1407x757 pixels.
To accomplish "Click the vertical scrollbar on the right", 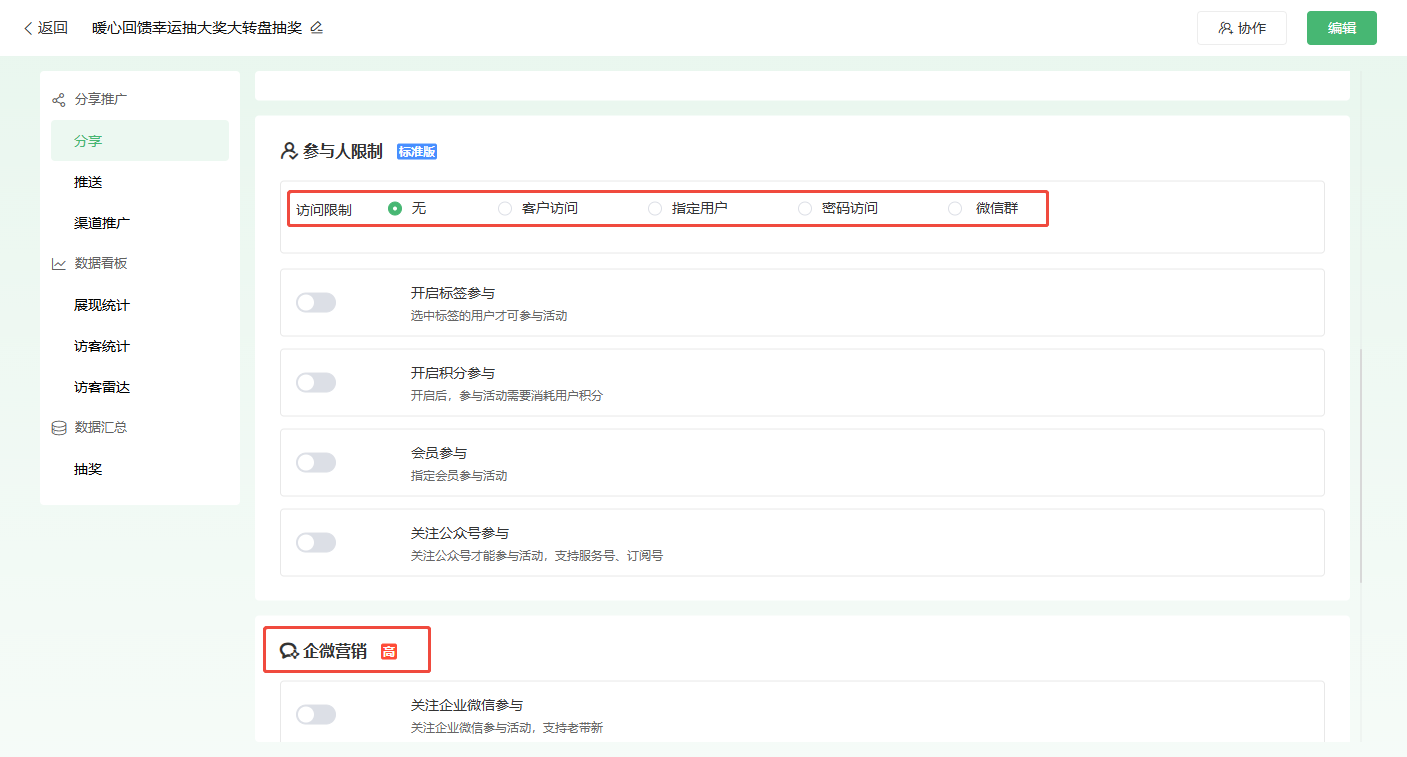I will pyautogui.click(x=1361, y=465).
